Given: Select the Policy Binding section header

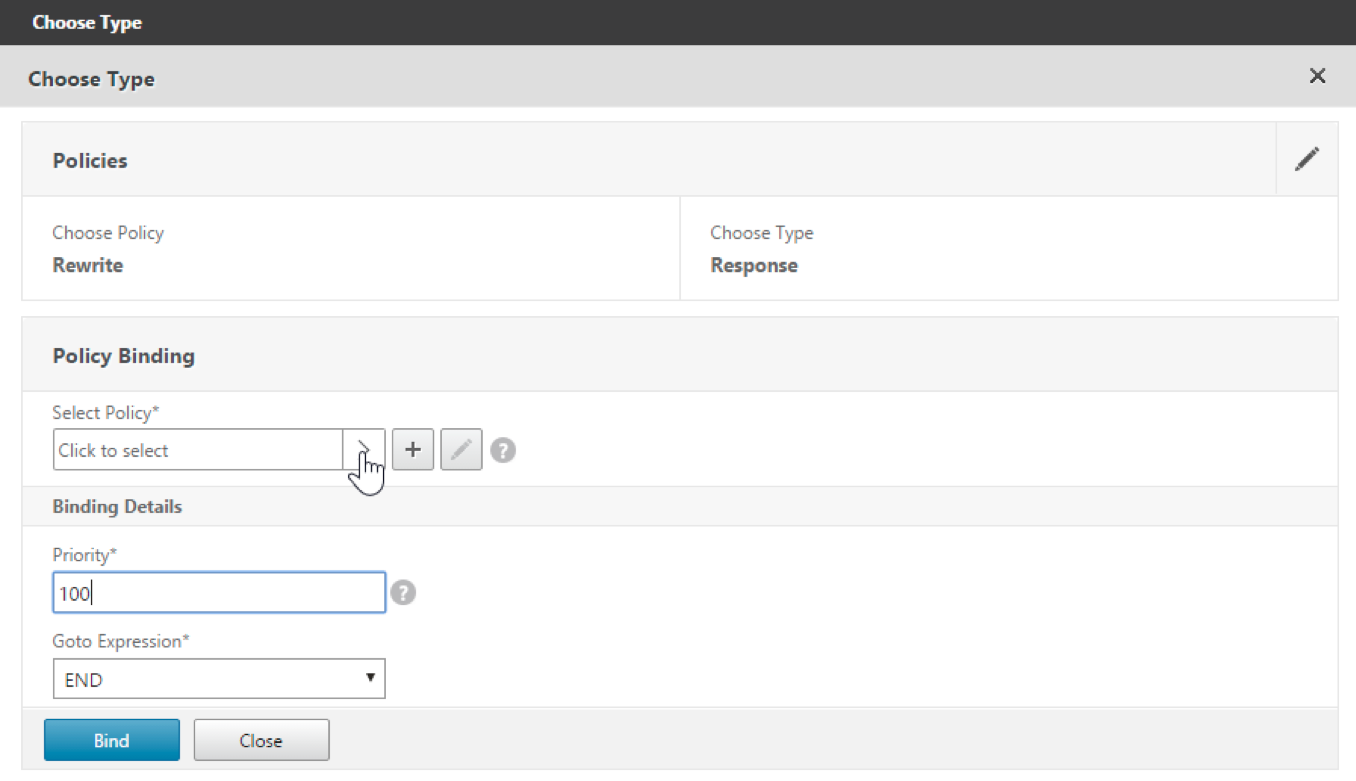Looking at the screenshot, I should (123, 356).
